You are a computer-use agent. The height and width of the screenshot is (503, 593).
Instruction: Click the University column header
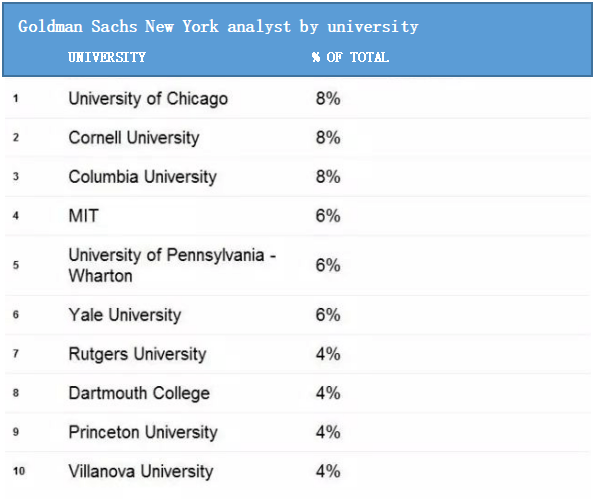[107, 57]
